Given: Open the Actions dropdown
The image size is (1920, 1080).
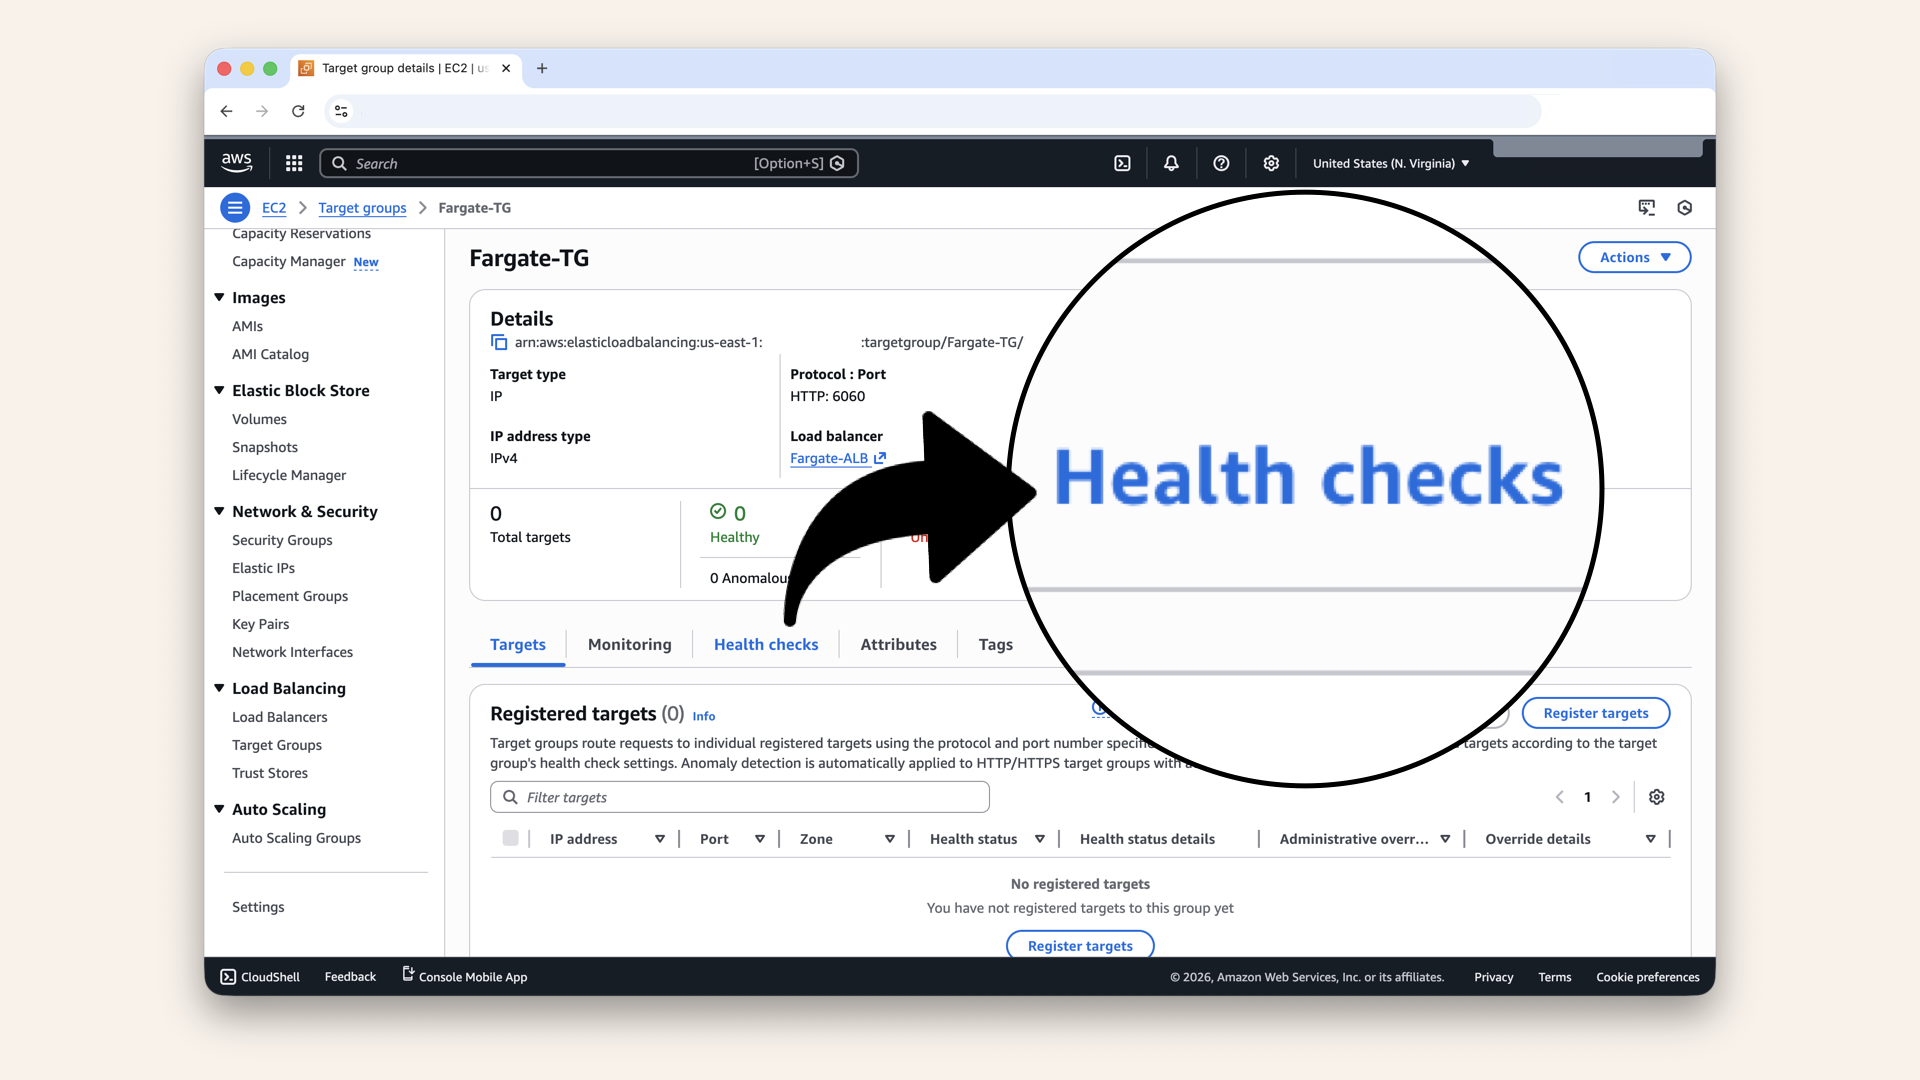Looking at the screenshot, I should [x=1633, y=257].
